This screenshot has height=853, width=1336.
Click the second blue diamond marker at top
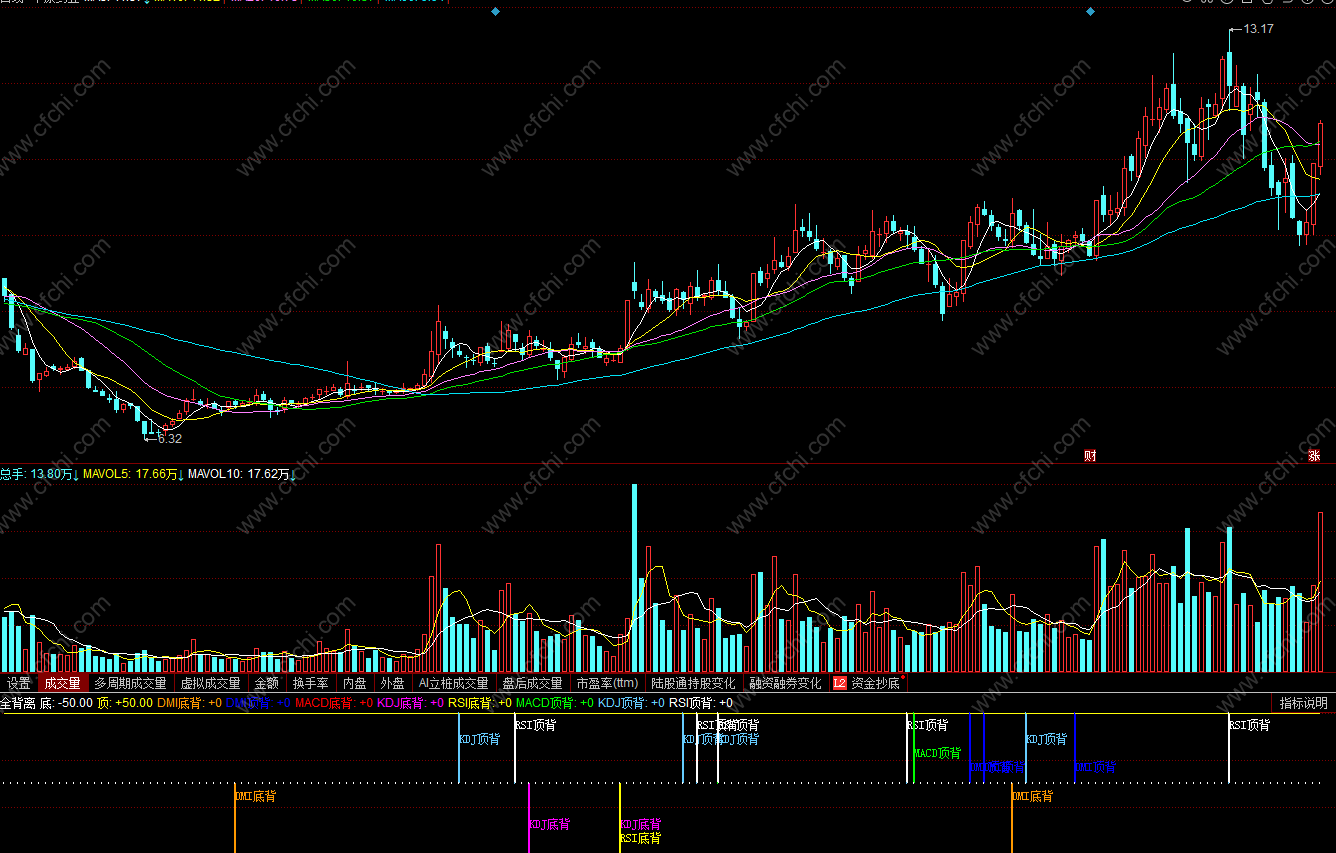(x=1090, y=11)
